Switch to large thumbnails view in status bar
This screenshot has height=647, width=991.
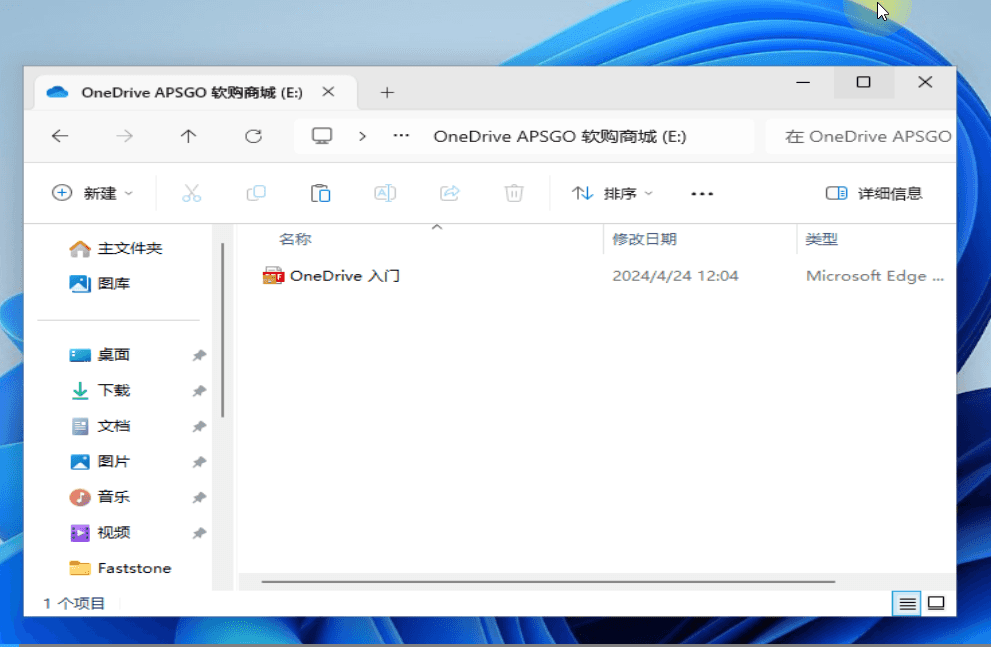936,603
